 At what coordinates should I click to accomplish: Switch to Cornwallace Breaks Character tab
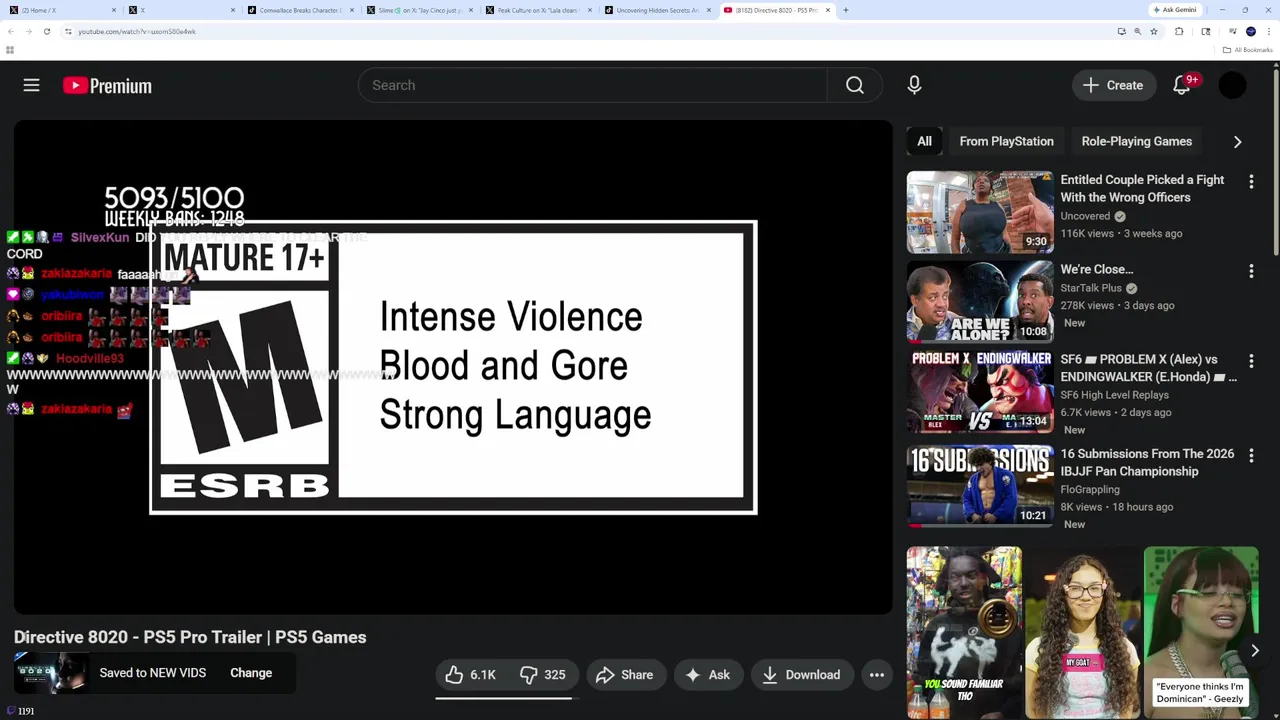coord(301,10)
